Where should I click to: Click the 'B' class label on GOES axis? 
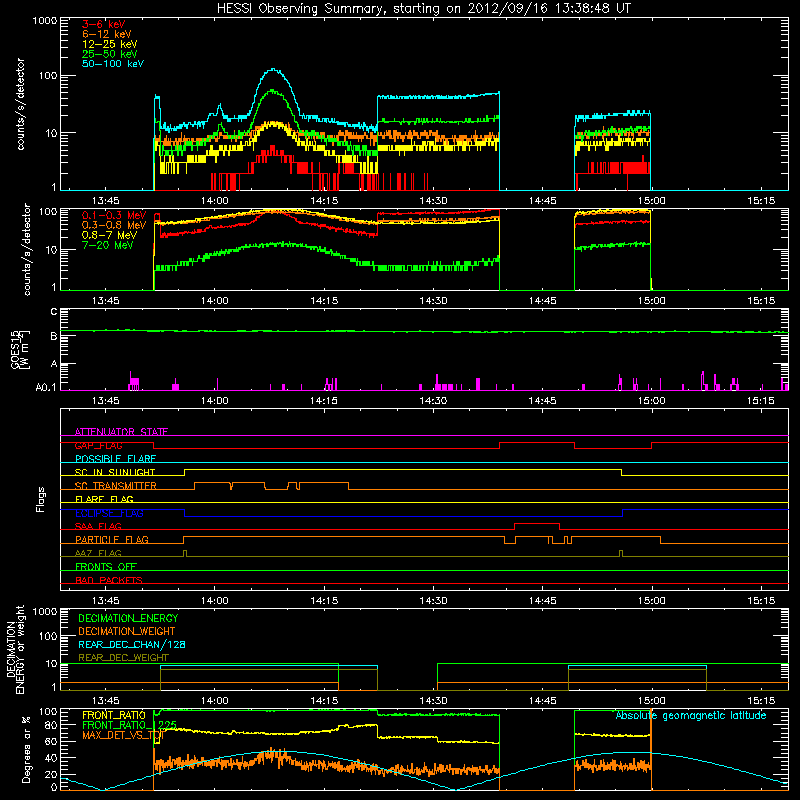coord(54,336)
